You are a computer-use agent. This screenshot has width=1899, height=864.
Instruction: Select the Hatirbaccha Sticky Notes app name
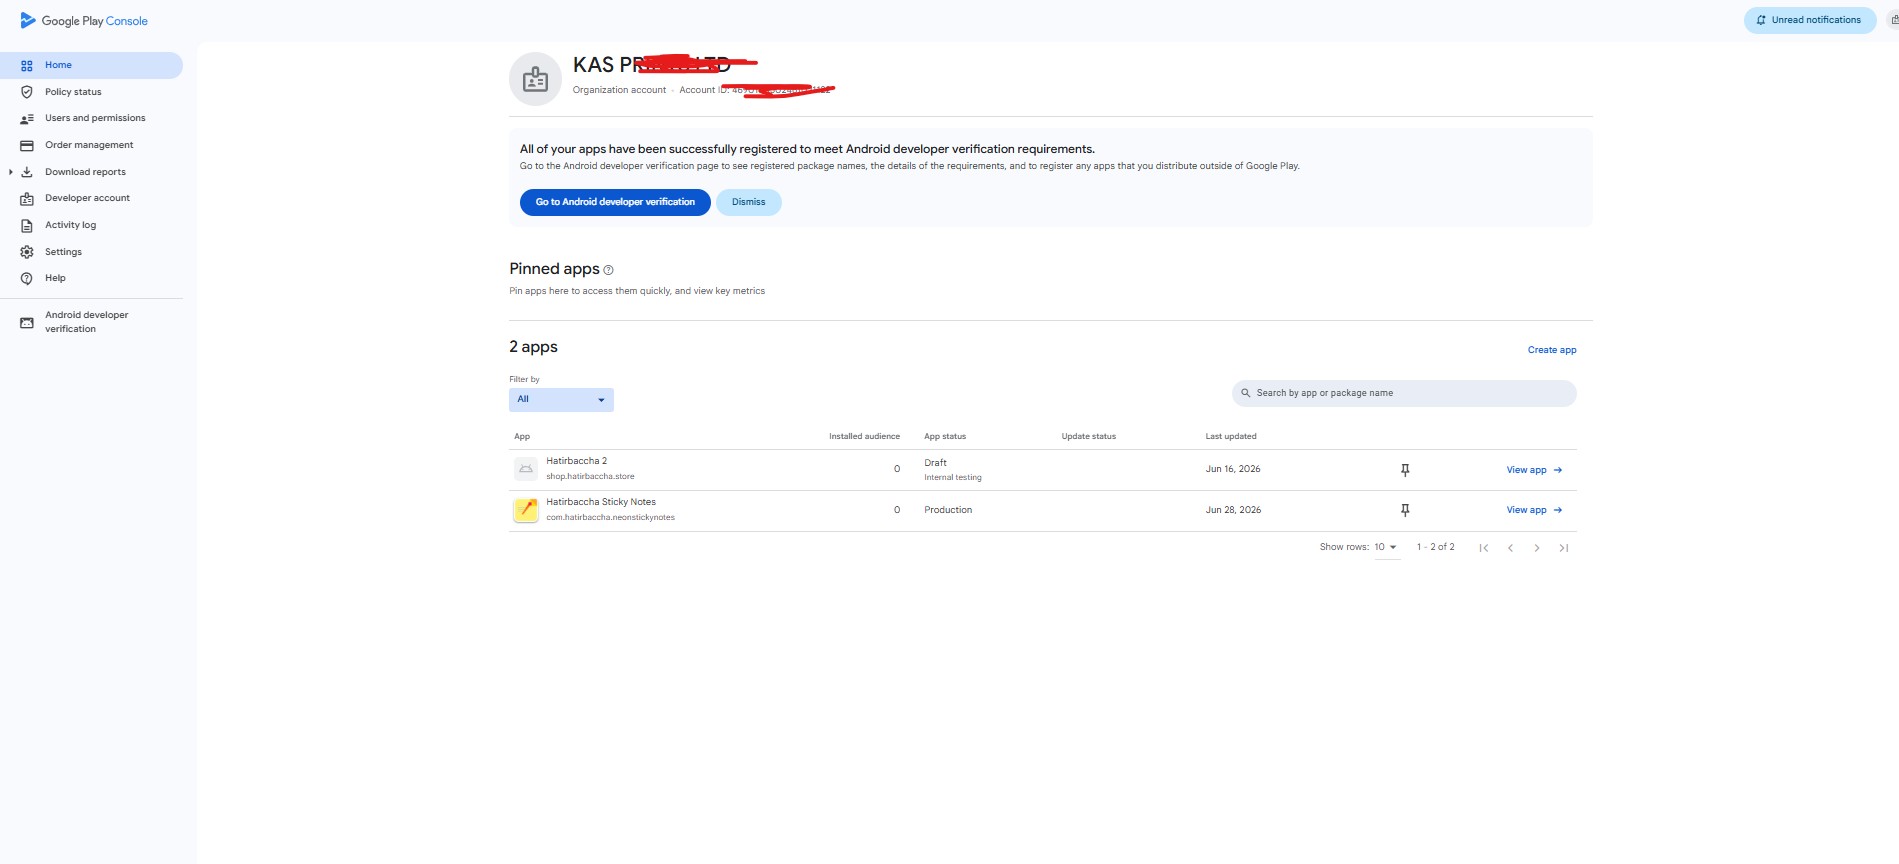[x=601, y=502]
